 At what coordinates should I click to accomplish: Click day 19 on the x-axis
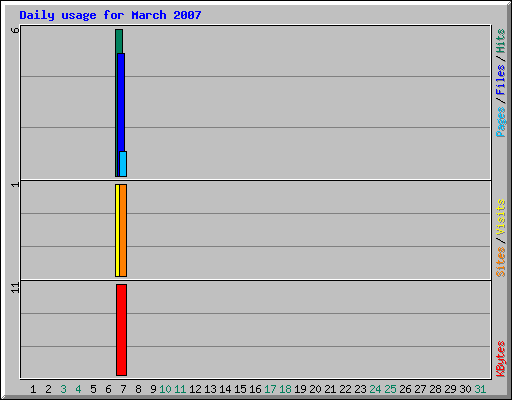tap(300, 389)
